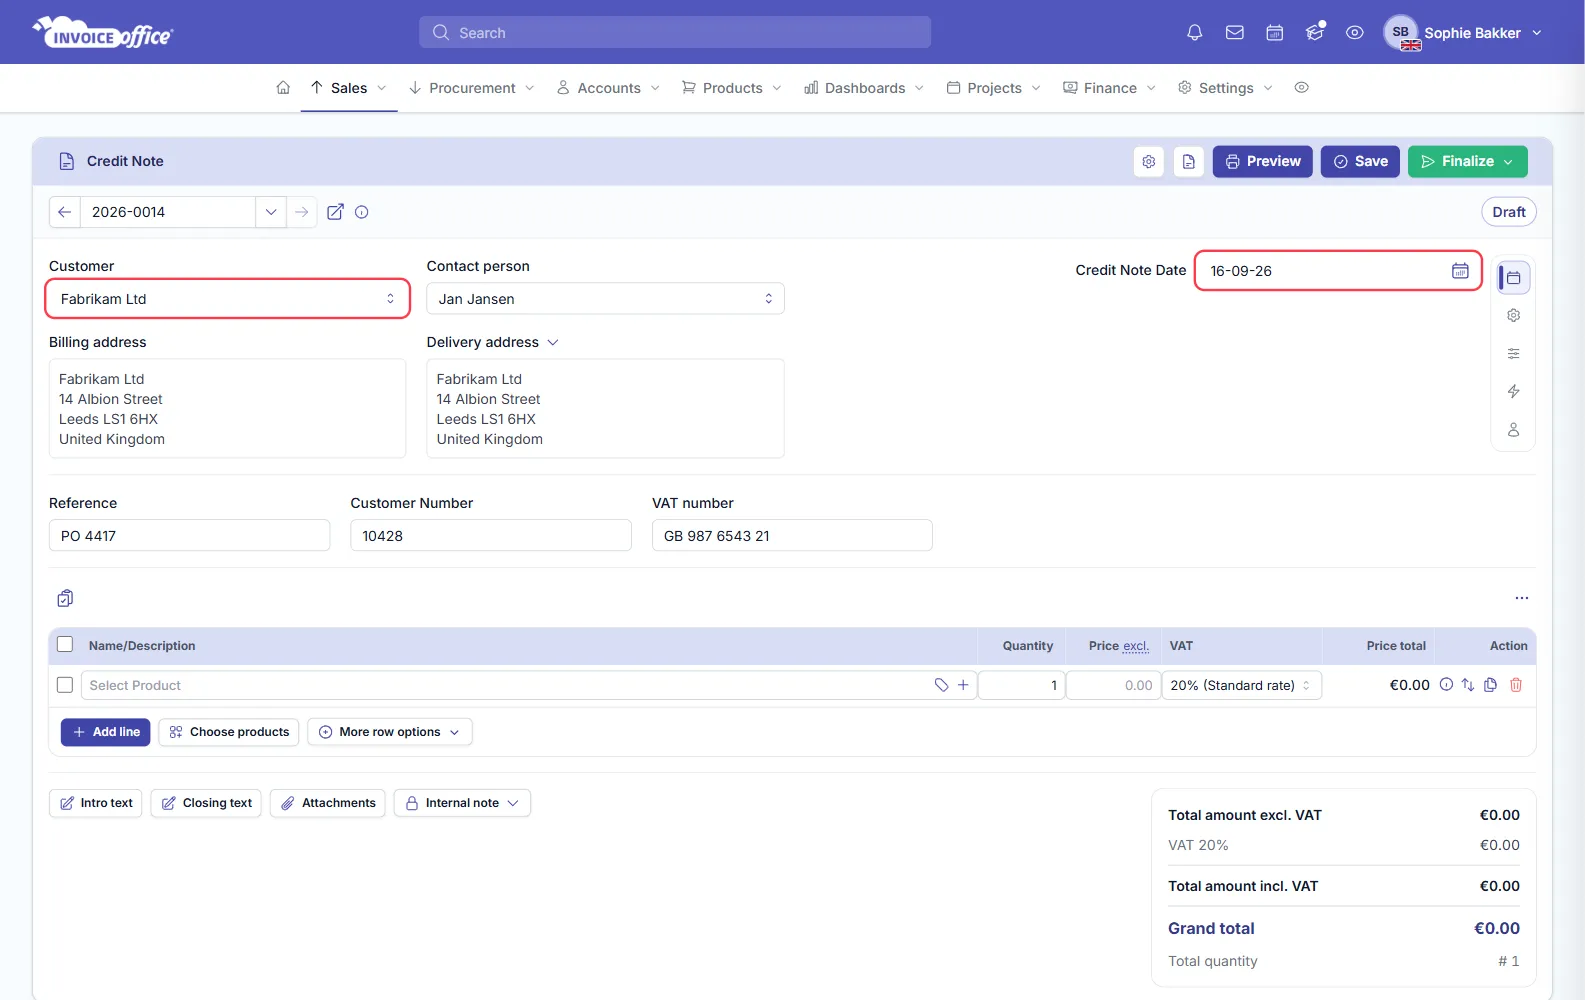The height and width of the screenshot is (1000, 1585).
Task: Open the Sales menu
Action: [348, 88]
